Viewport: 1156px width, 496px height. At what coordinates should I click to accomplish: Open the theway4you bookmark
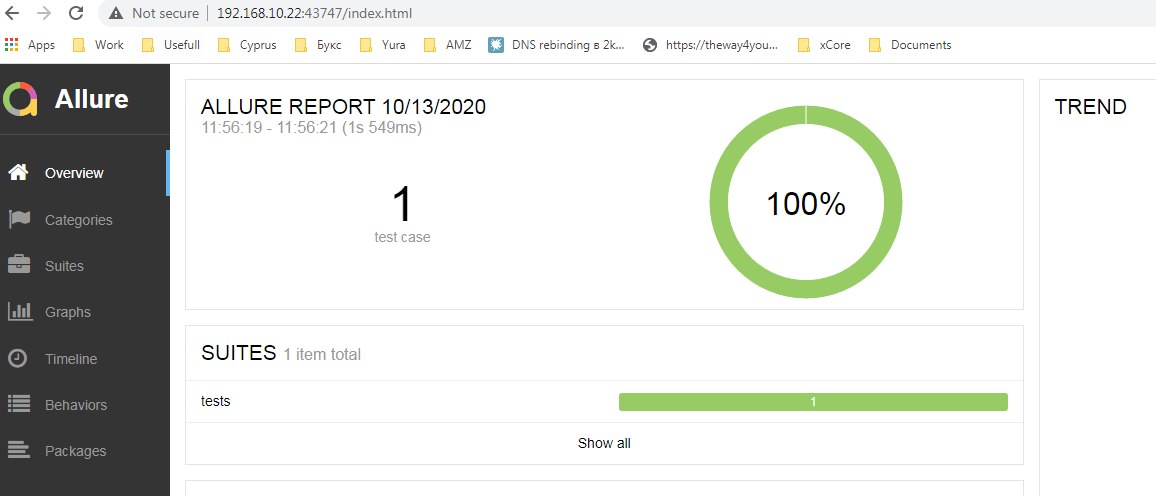click(x=711, y=45)
